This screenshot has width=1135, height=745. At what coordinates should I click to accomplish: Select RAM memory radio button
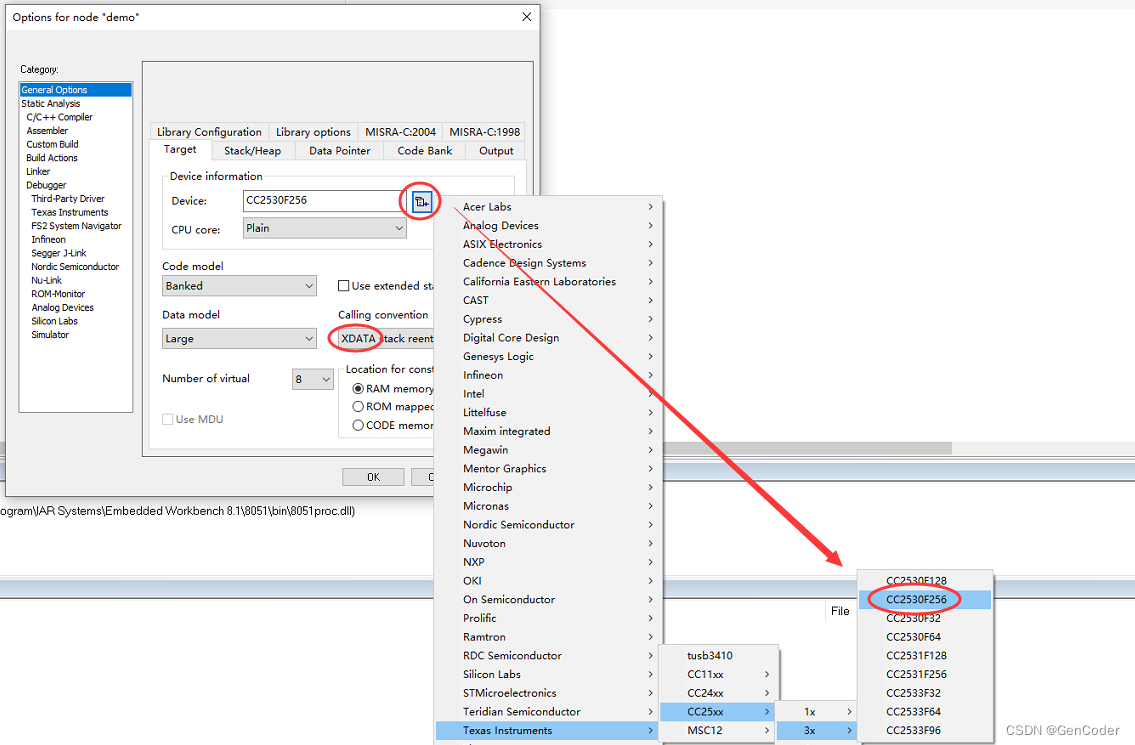click(x=358, y=389)
